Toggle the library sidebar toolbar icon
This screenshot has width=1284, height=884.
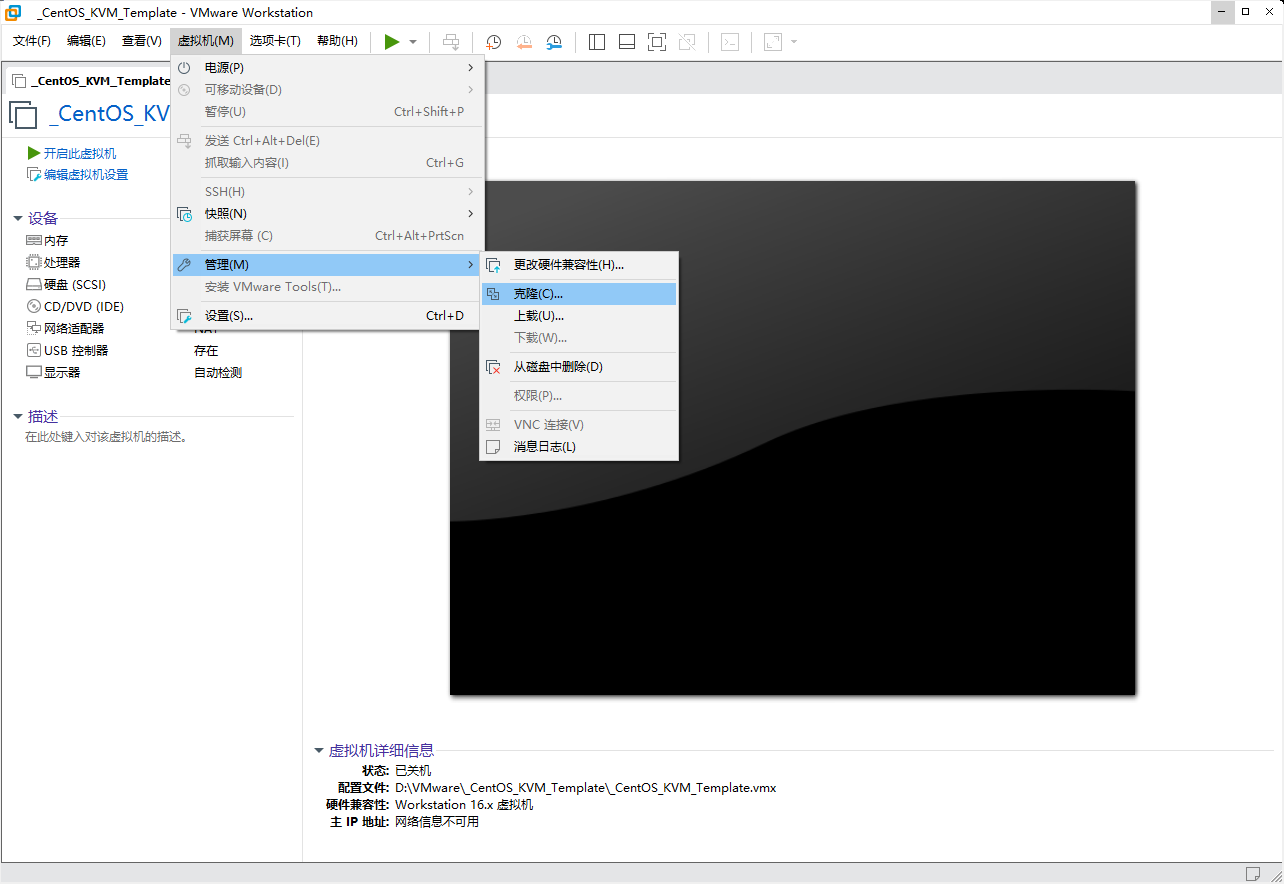point(597,41)
